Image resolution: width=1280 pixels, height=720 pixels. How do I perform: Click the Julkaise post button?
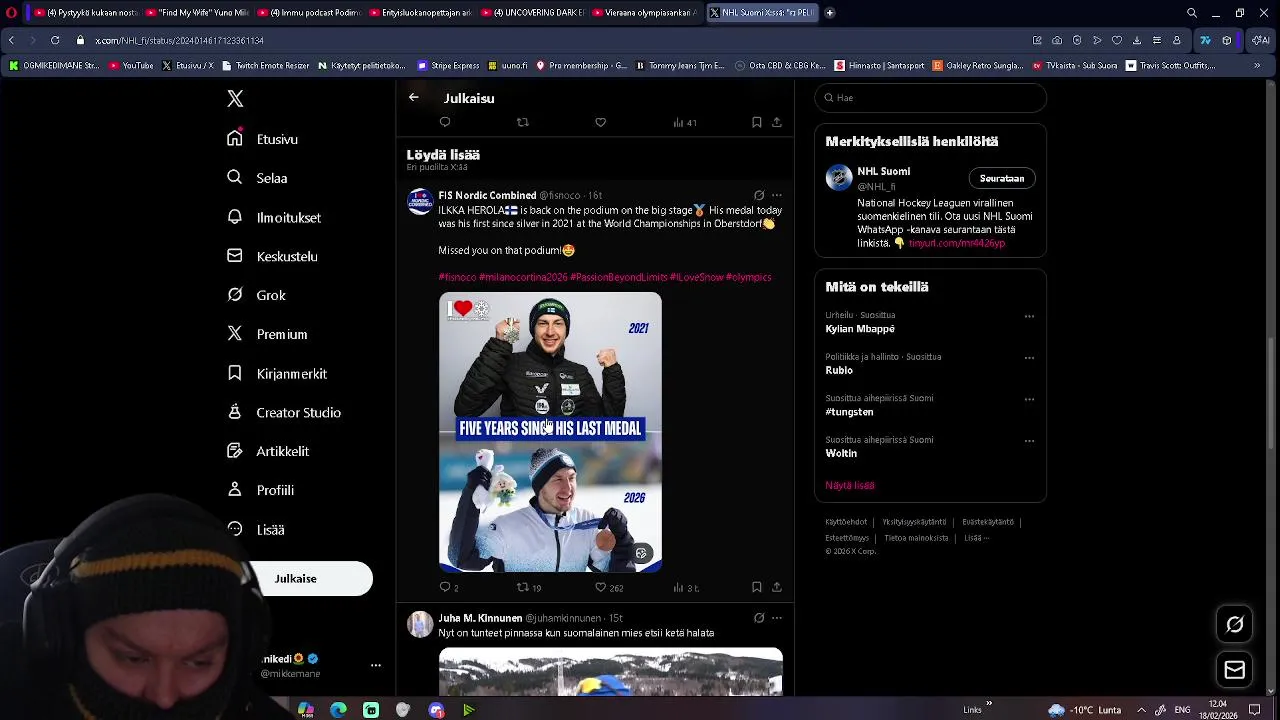coord(296,579)
